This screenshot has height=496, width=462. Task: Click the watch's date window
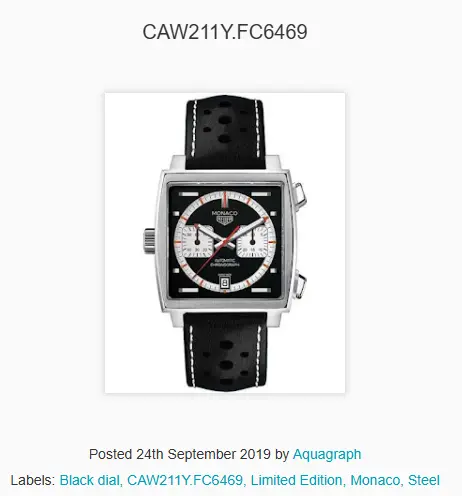224,283
